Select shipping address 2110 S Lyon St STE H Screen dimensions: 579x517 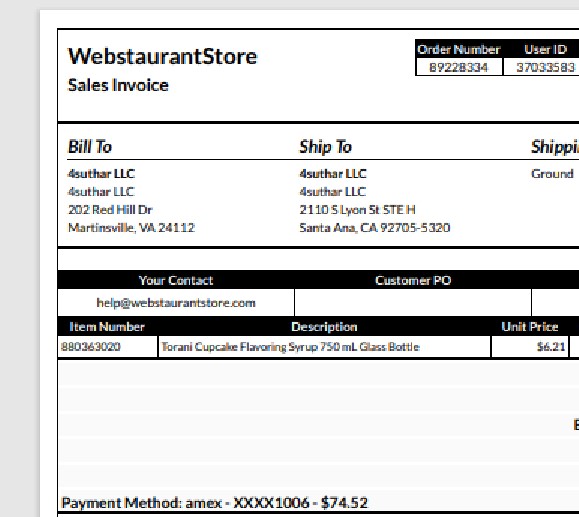point(357,210)
